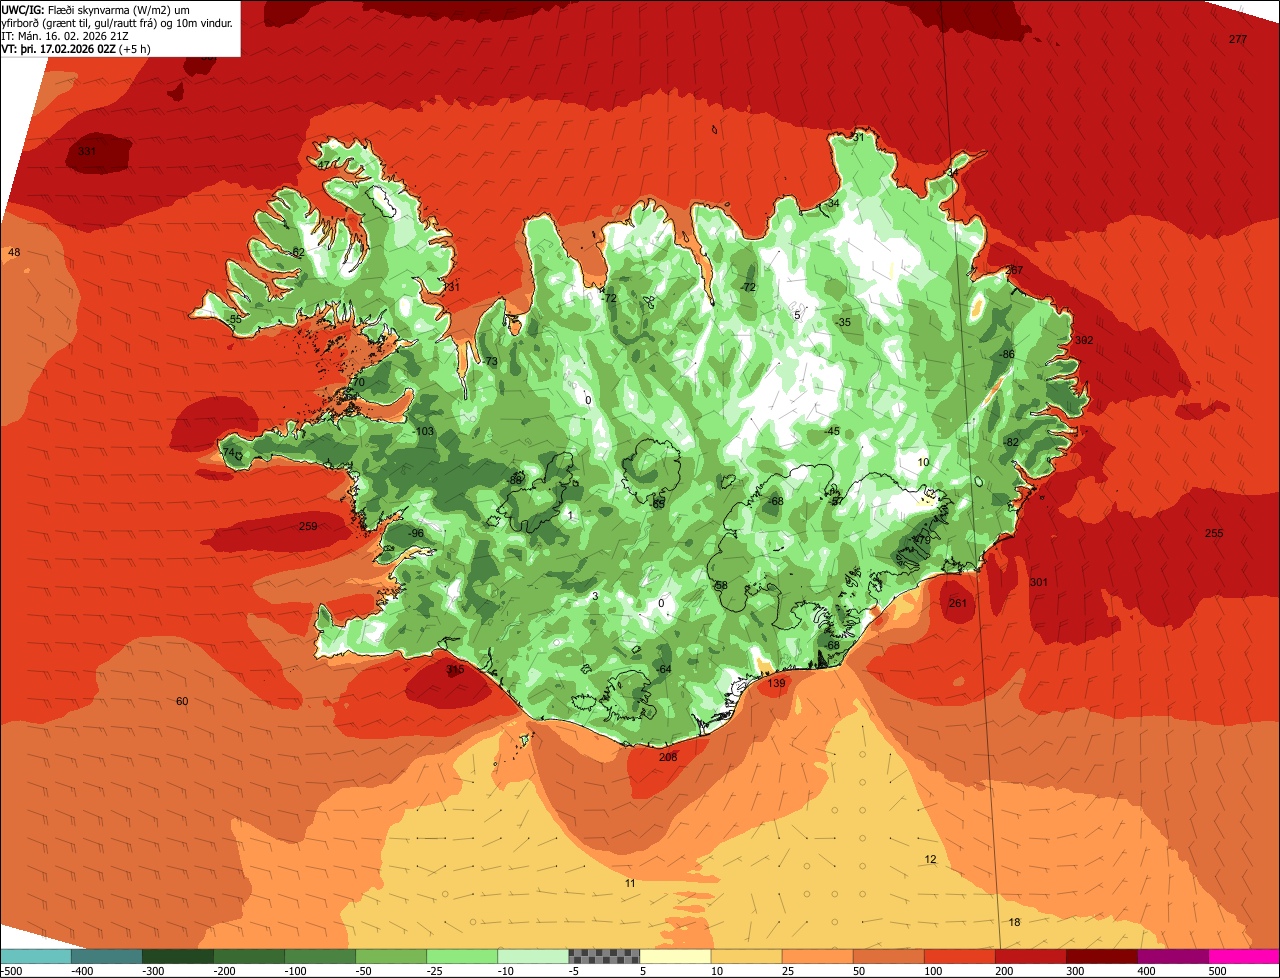The height and width of the screenshot is (978, 1280).
Task: Select the '208' value on the south coast
Action: (x=668, y=757)
